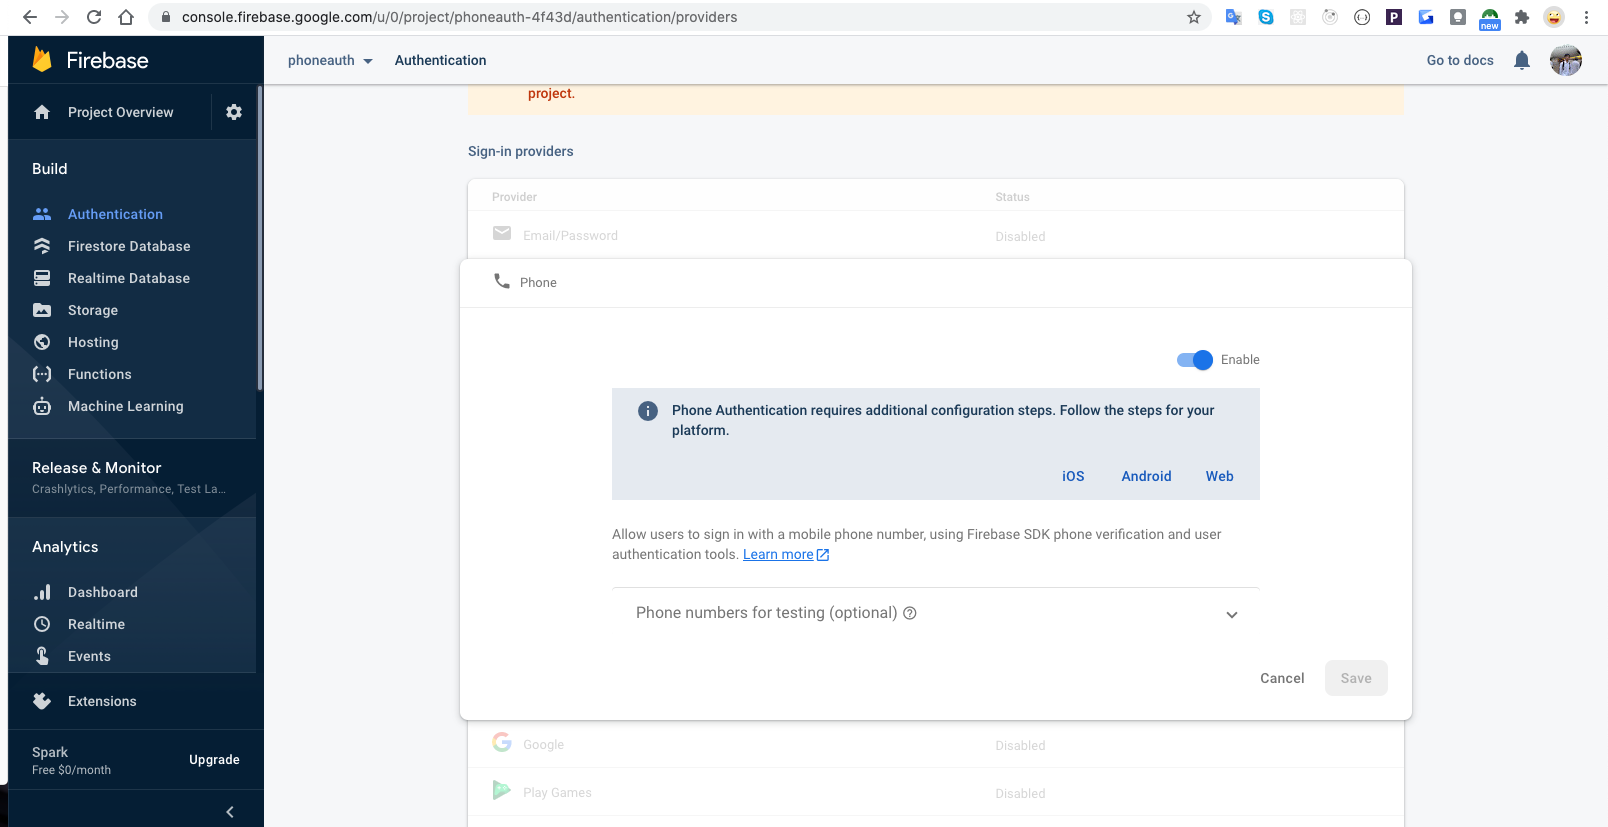
Task: Click the help icon beside testing phone numbers
Action: 910,613
